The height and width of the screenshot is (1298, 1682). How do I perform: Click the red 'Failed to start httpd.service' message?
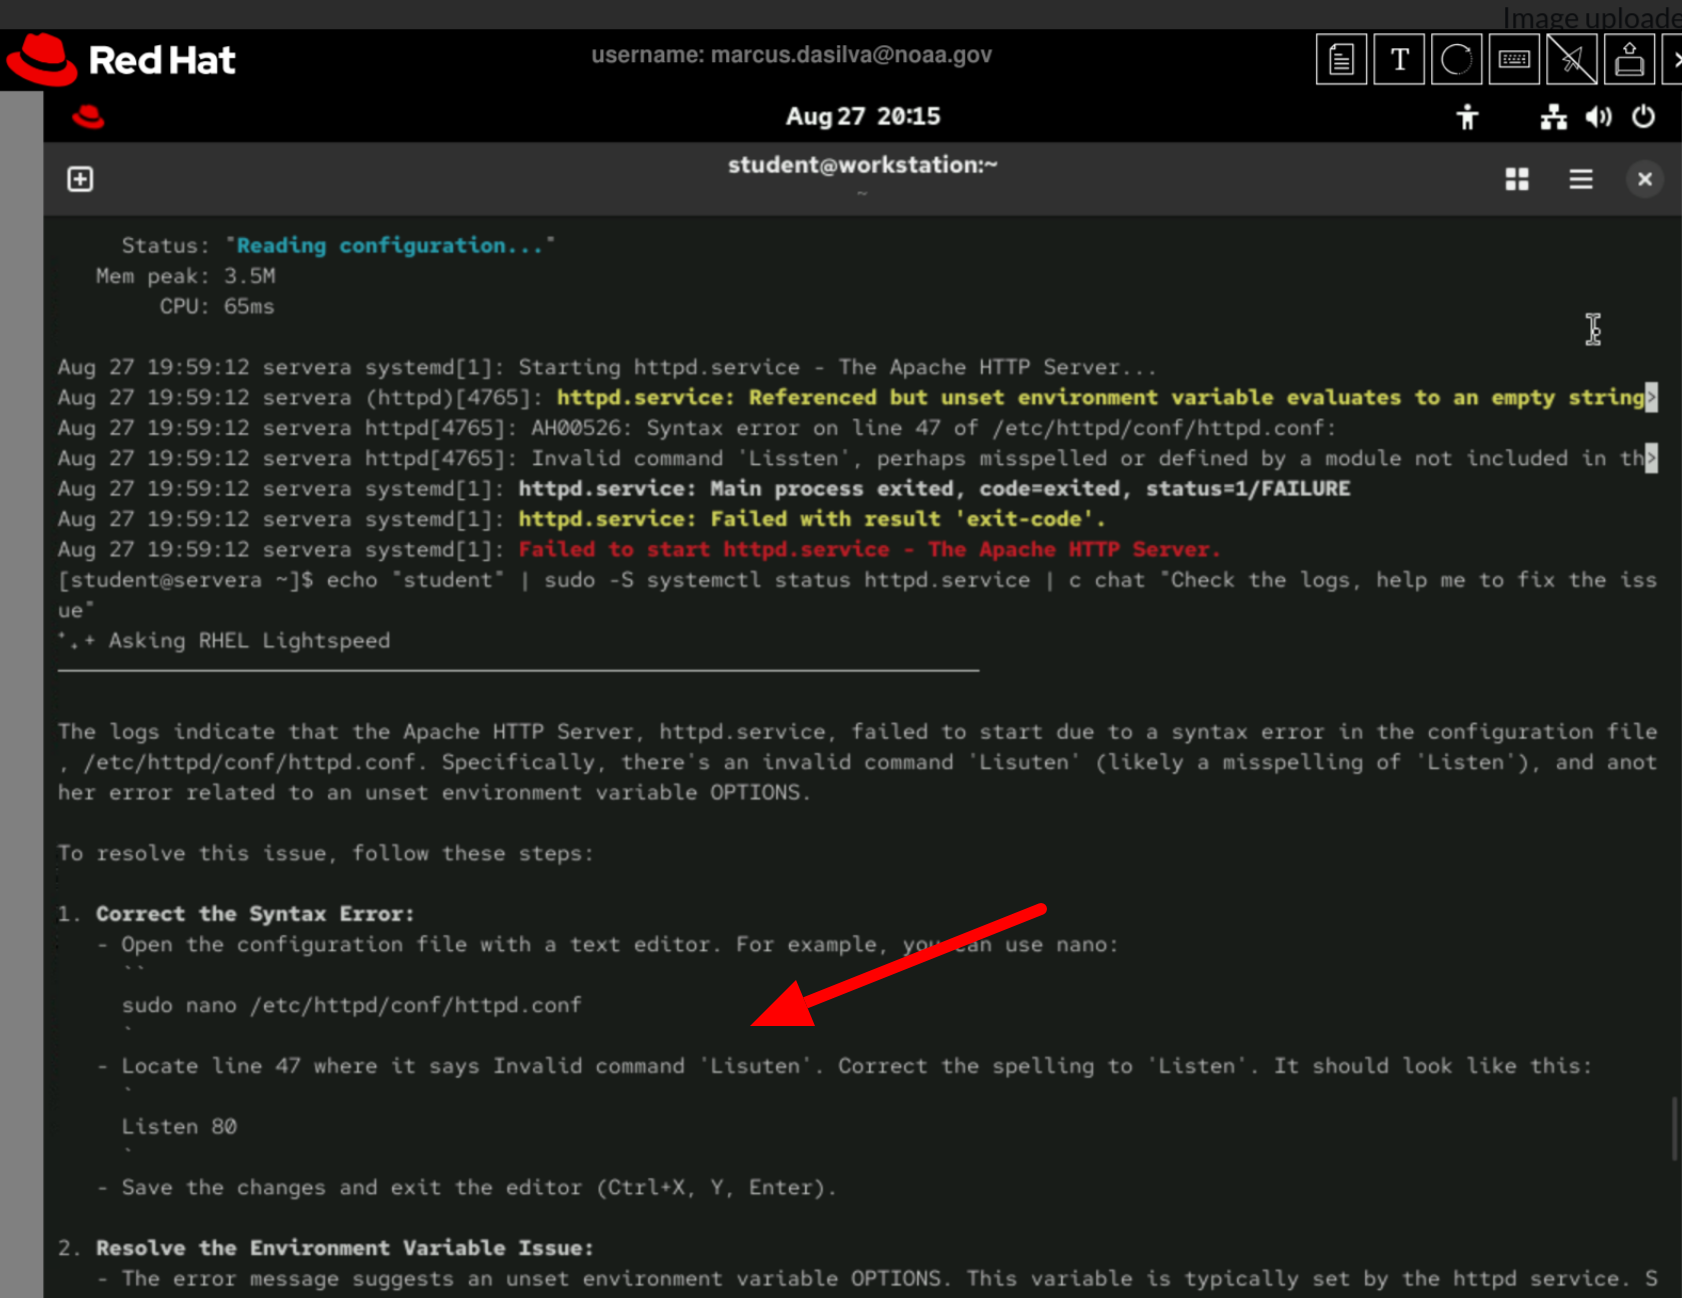pyautogui.click(x=869, y=550)
